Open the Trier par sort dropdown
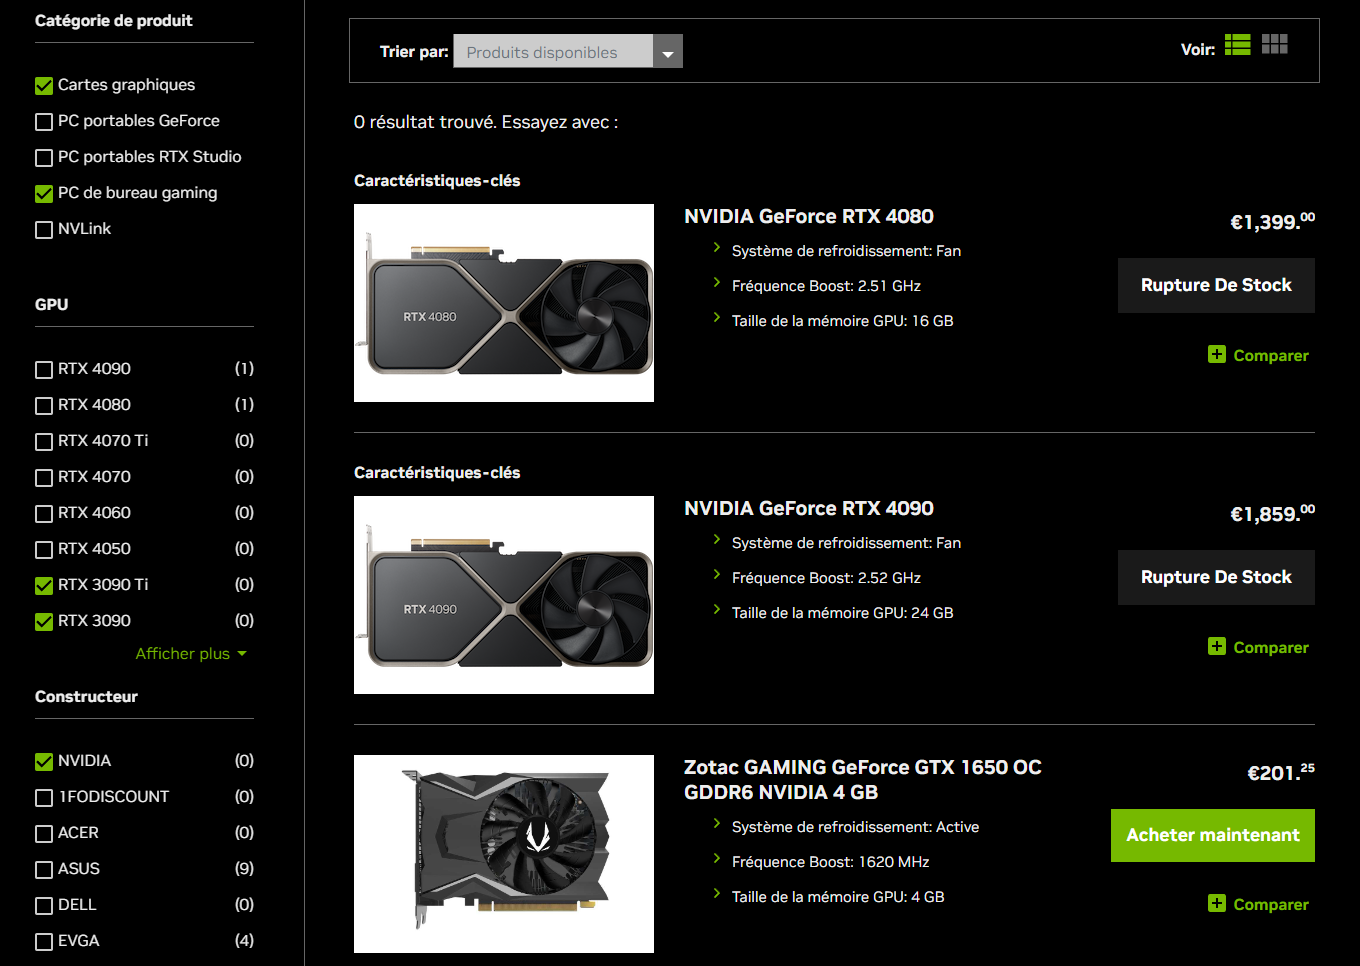This screenshot has width=1360, height=966. (x=568, y=52)
